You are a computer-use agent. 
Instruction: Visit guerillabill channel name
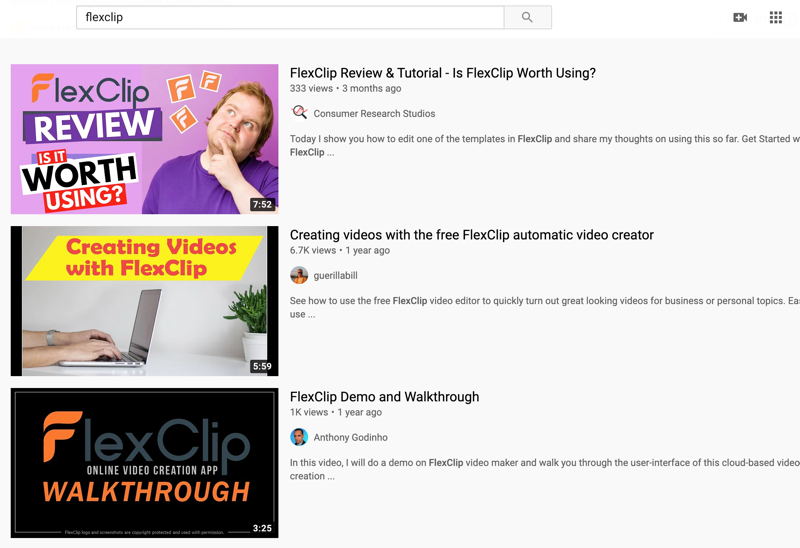[335, 276]
